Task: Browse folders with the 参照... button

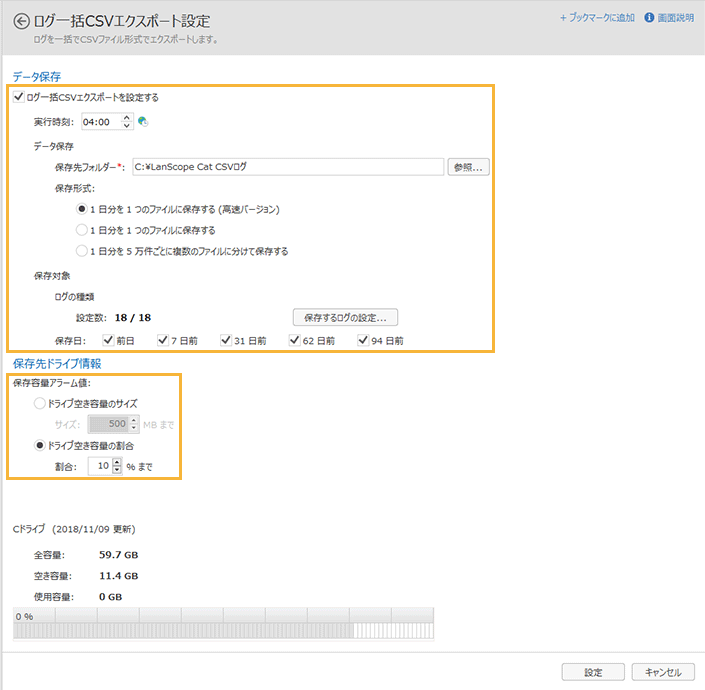Action: tap(468, 167)
